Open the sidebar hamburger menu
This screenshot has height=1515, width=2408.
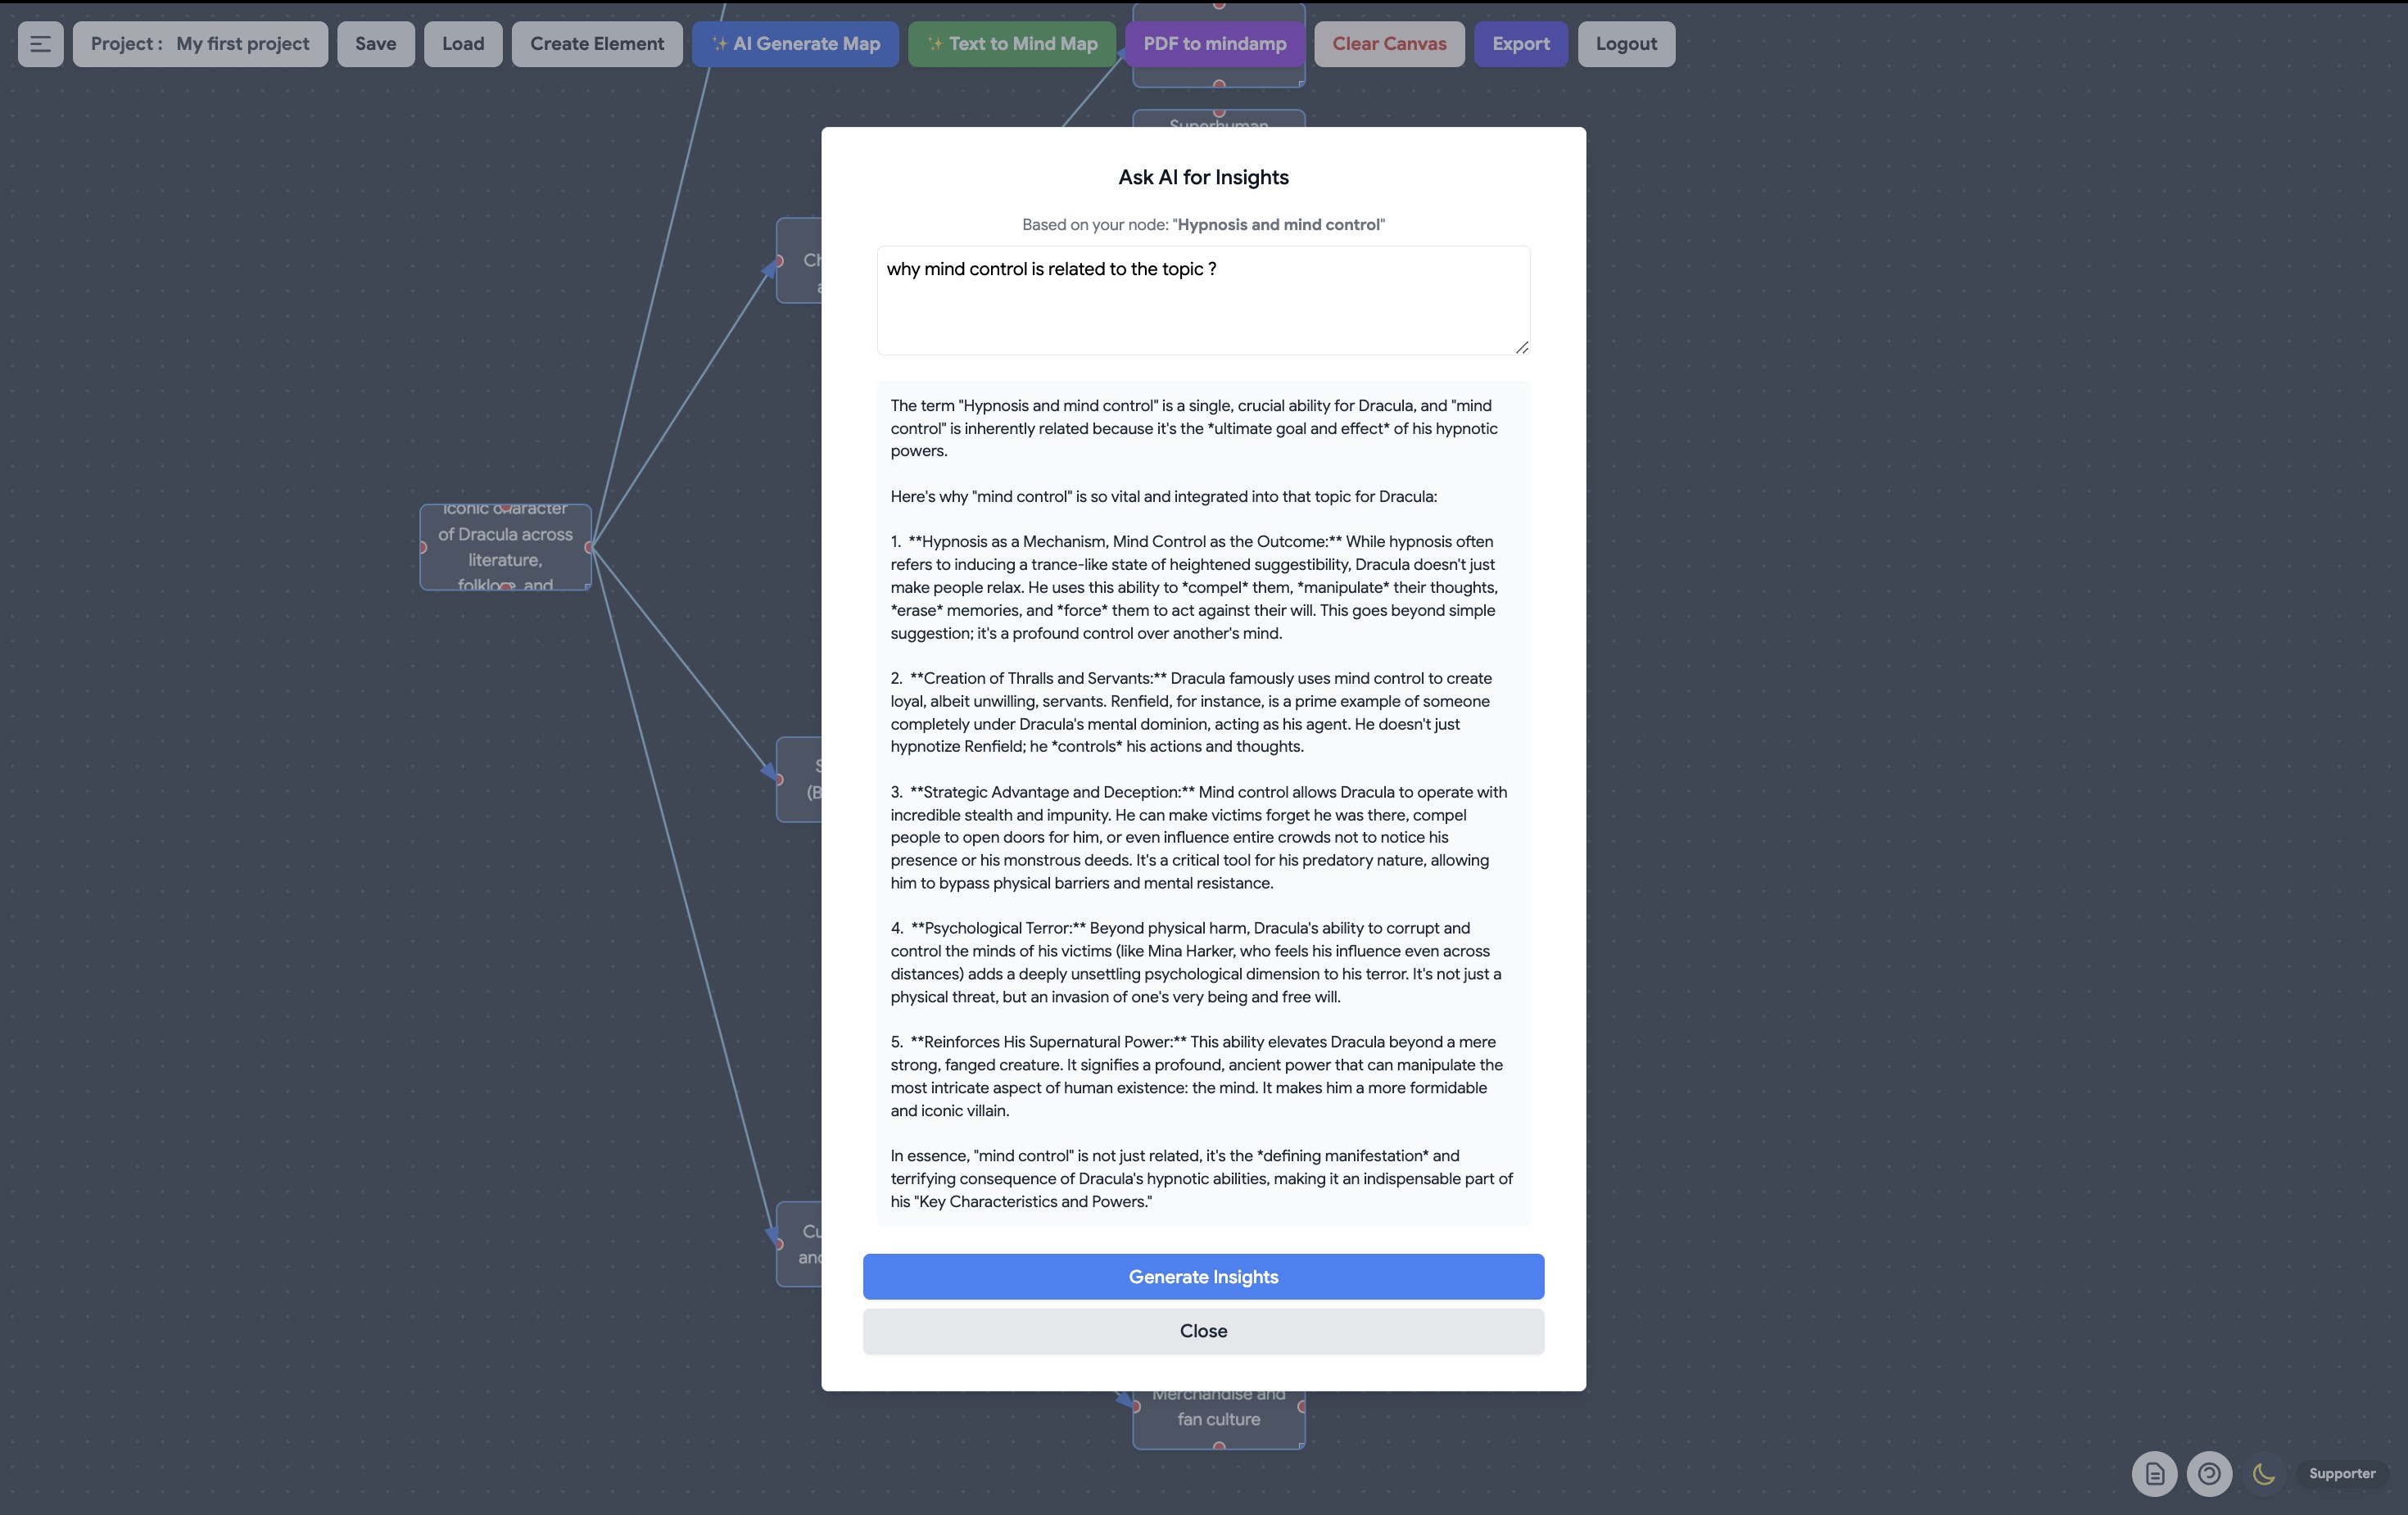pos(40,44)
